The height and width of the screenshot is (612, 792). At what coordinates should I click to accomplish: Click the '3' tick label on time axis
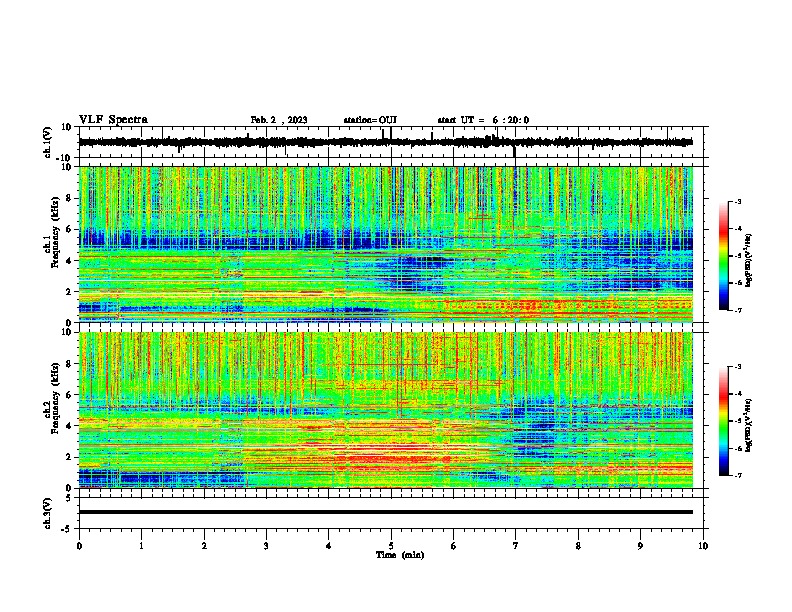coord(266,546)
